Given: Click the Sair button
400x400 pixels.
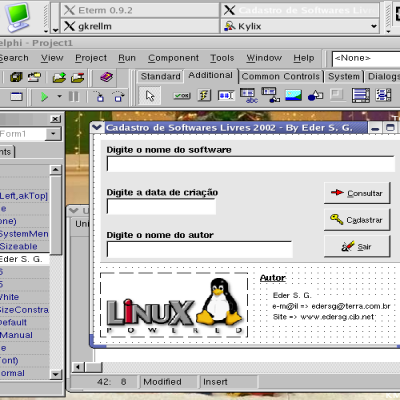Looking at the screenshot, I should click(357, 246).
